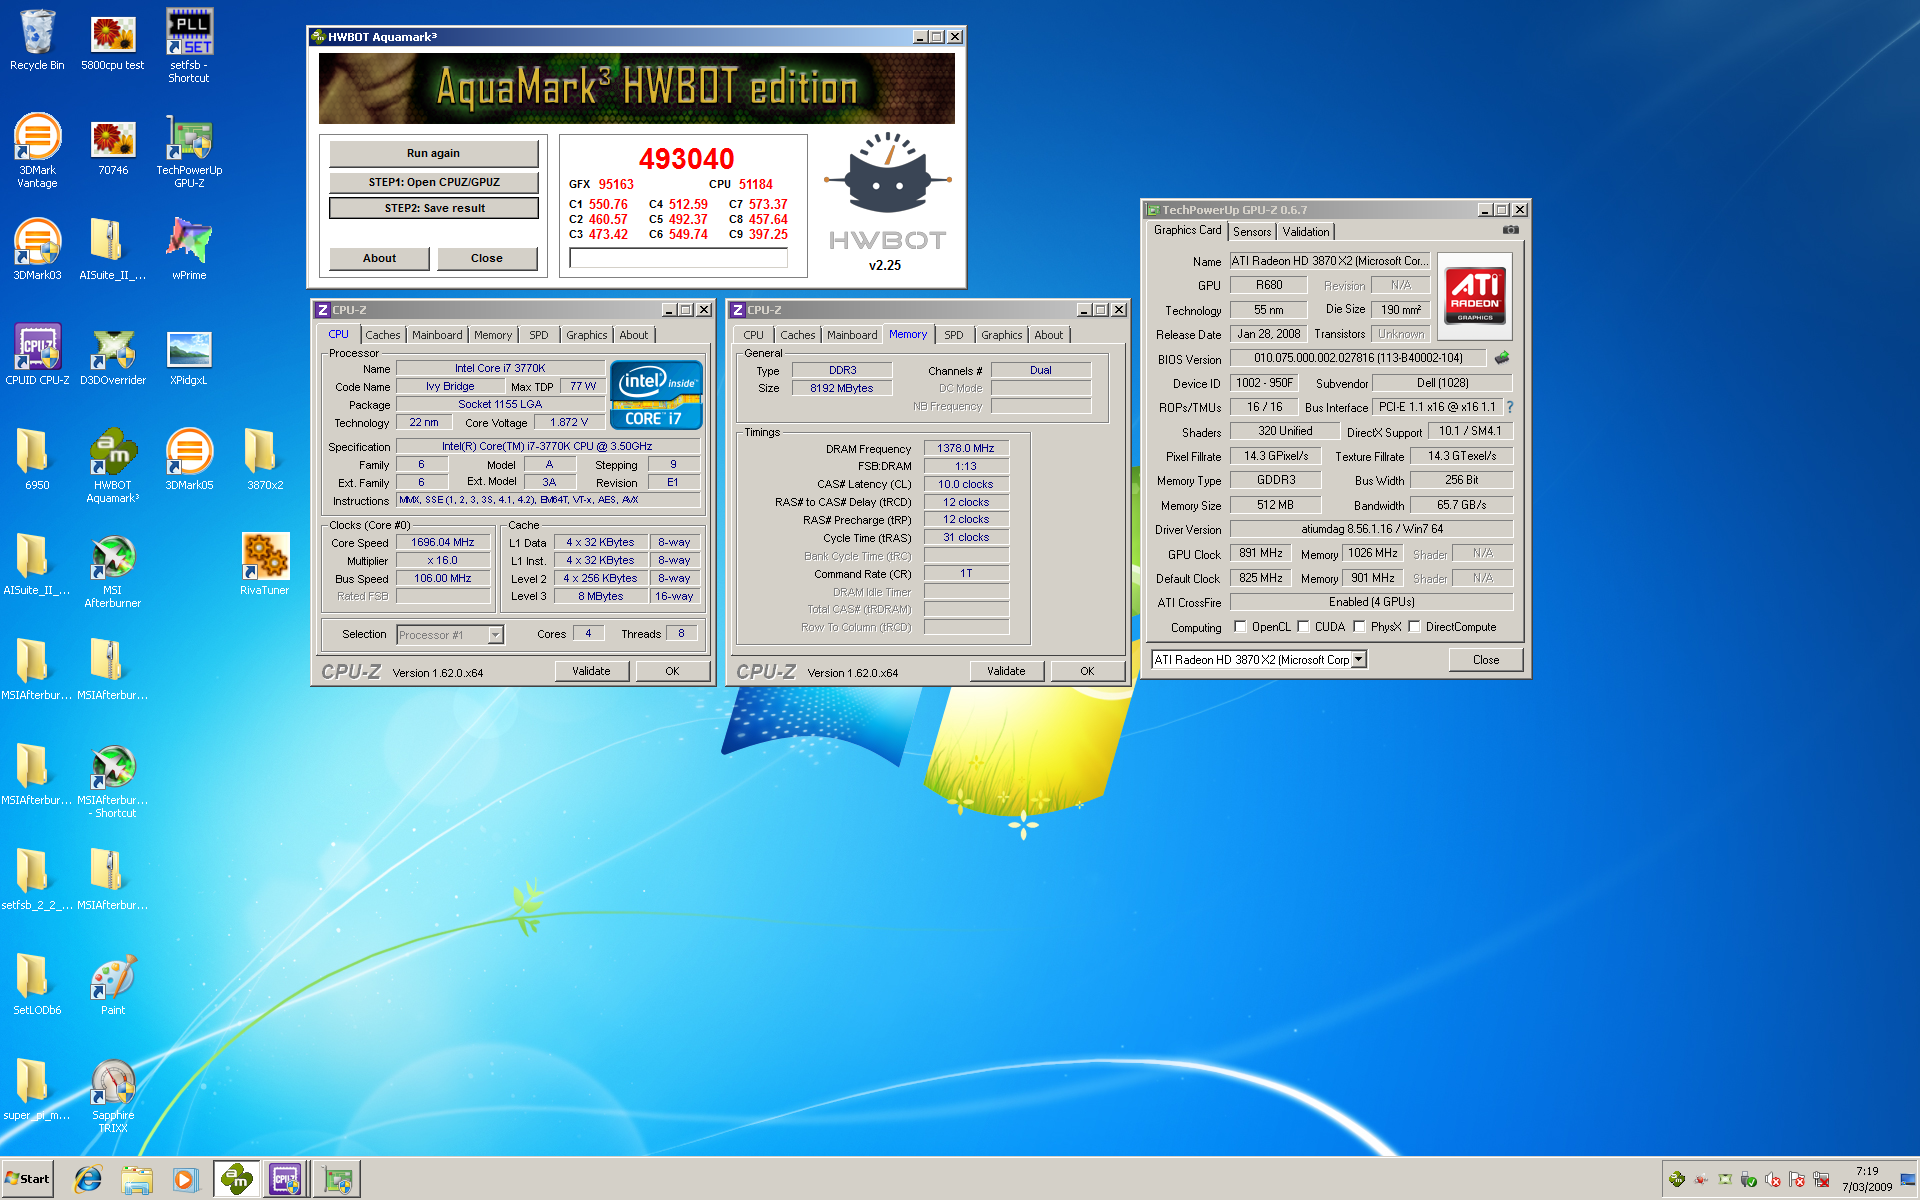Click the Start button
Image resolution: width=1920 pixels, height=1200 pixels.
pos(27,1179)
